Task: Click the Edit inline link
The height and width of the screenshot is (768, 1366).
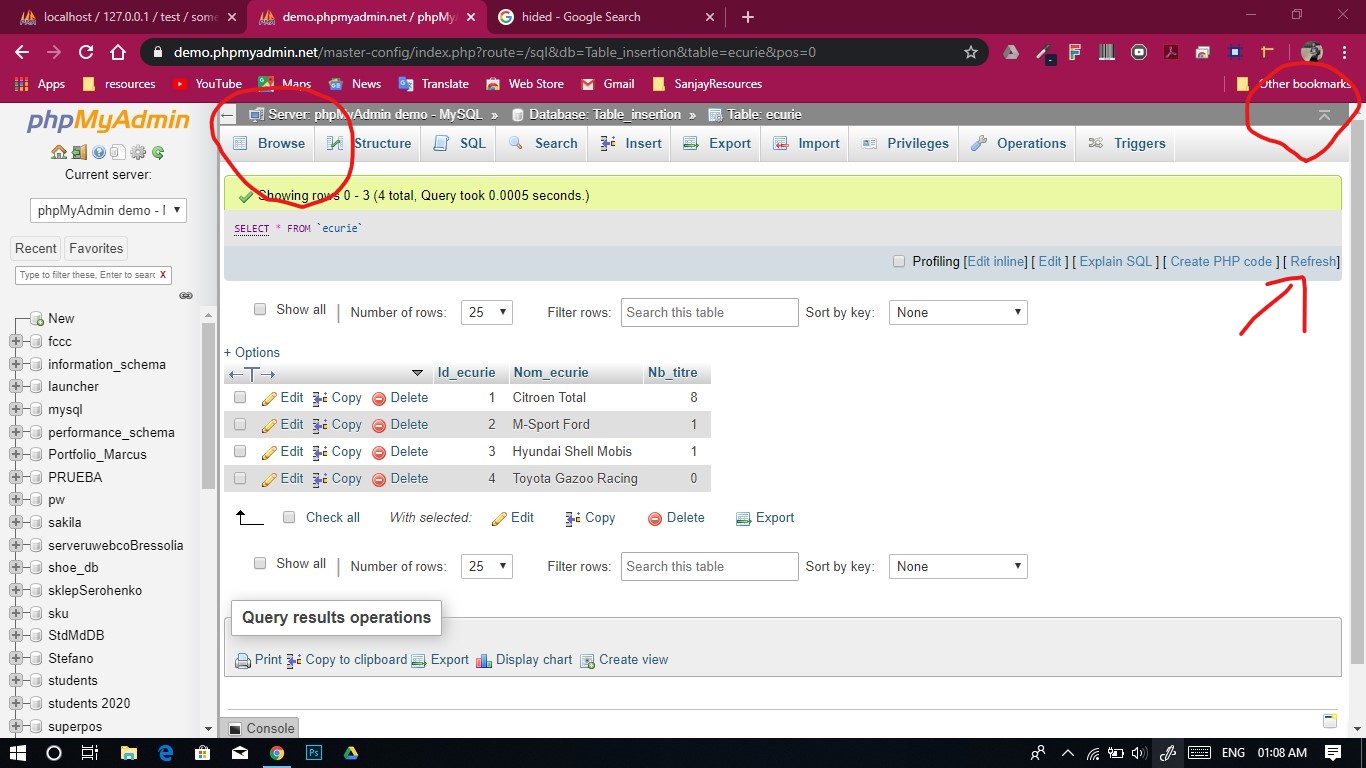Action: [996, 261]
